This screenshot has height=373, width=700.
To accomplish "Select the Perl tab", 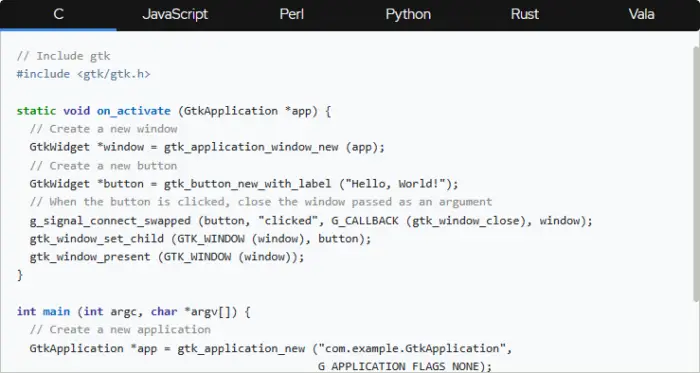I will pos(292,15).
